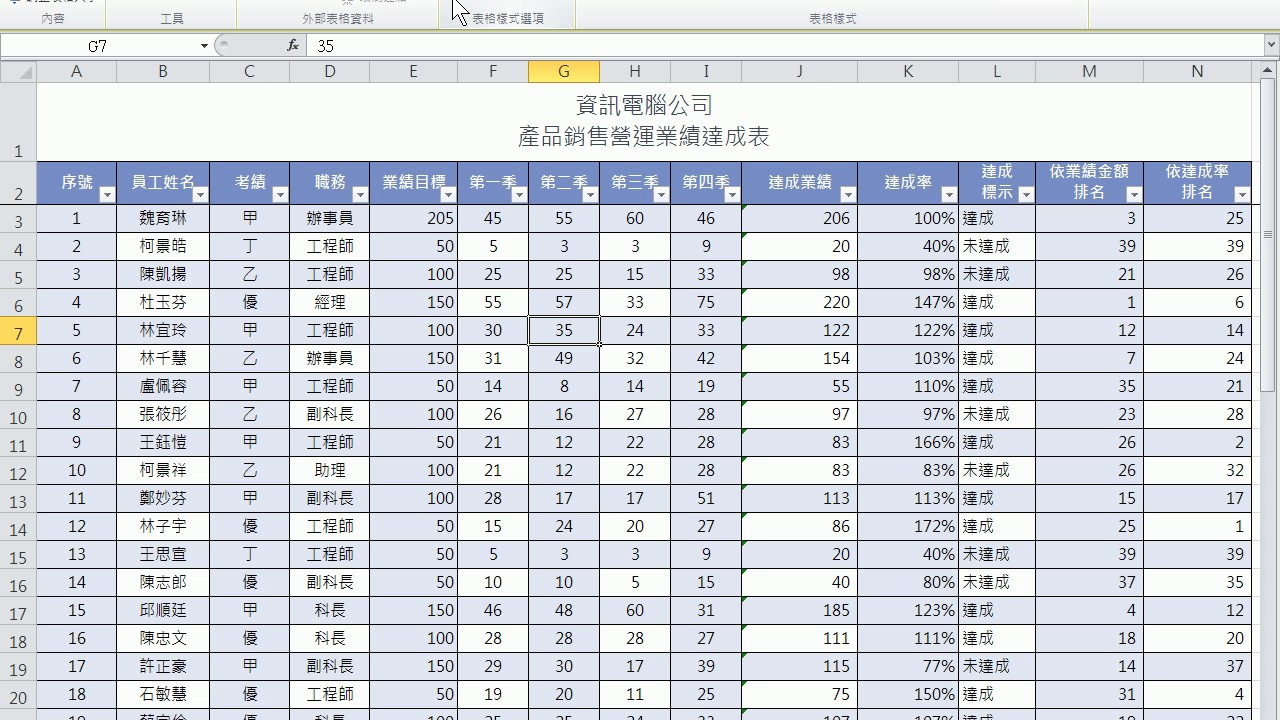Open the Name Box dropdown arrow
The height and width of the screenshot is (720, 1280).
(204, 45)
